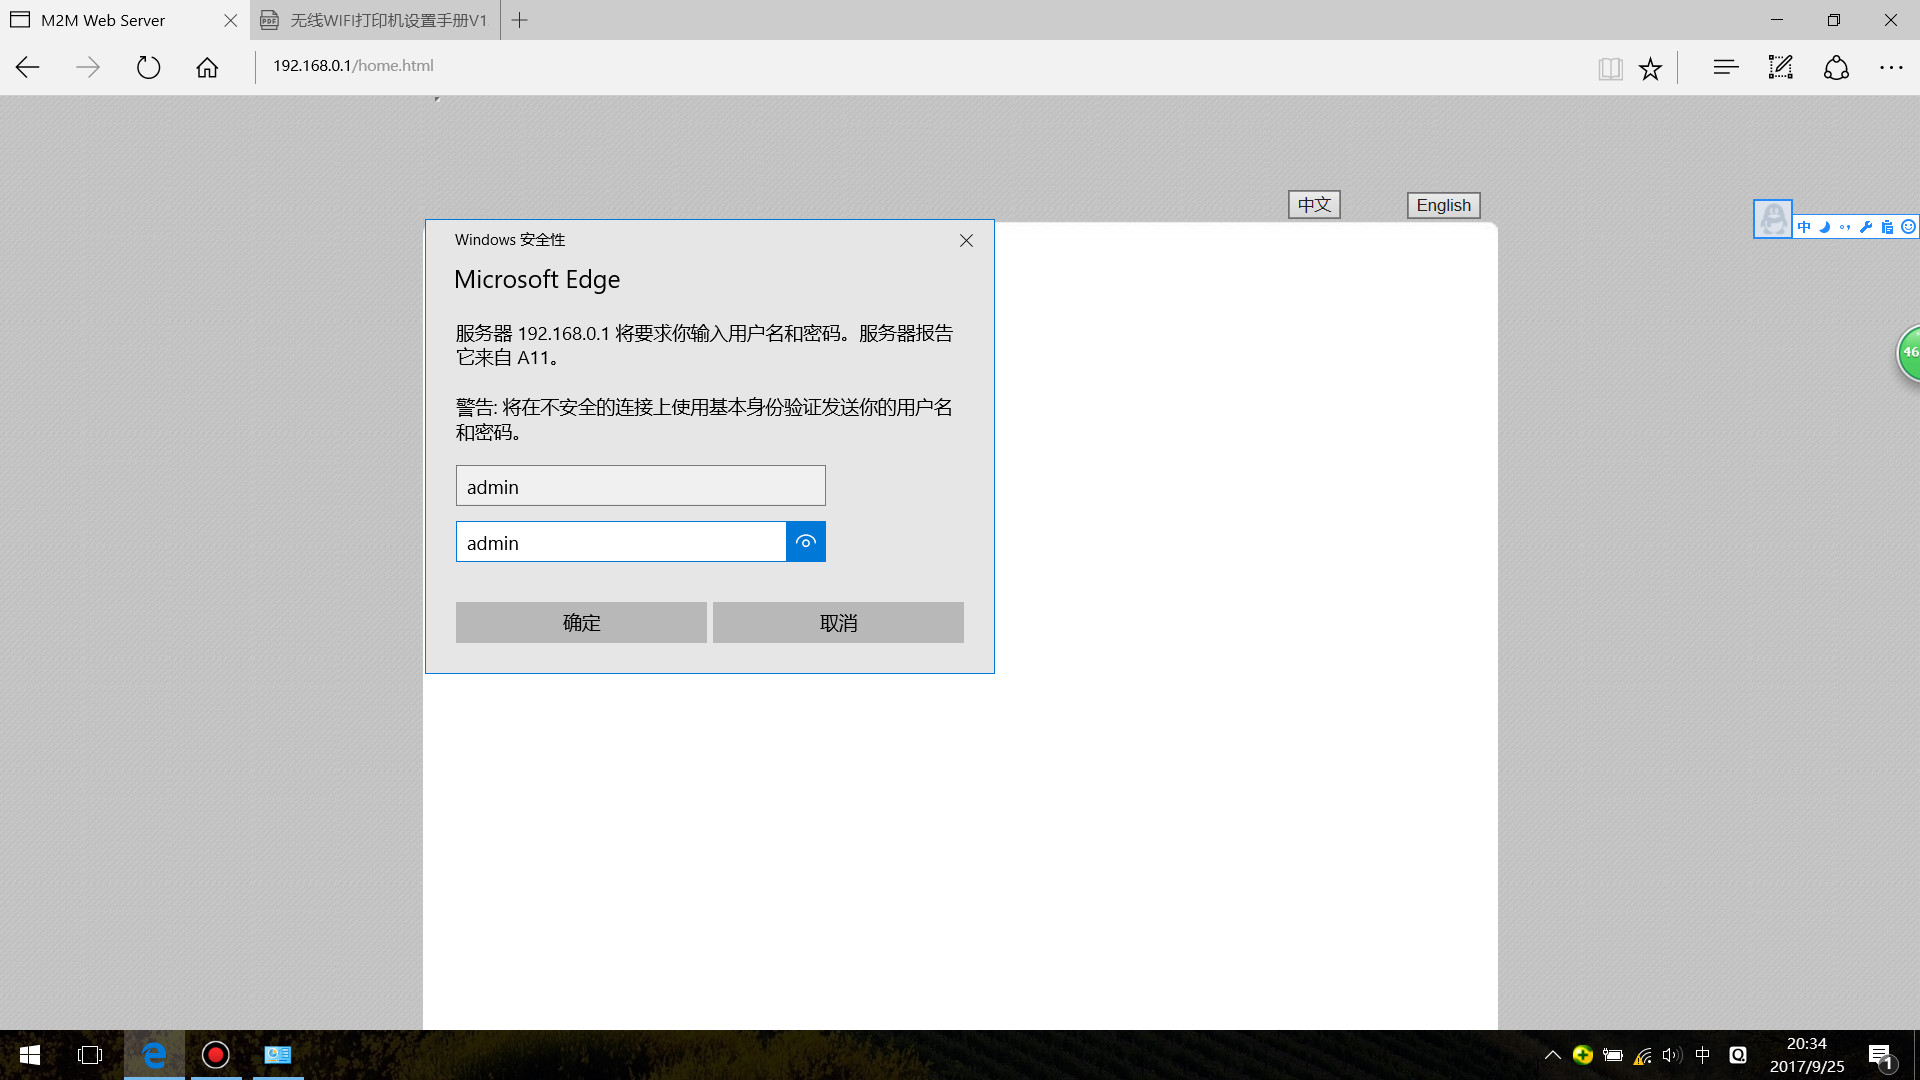1920x1080 pixels.
Task: Expand hidden system tray icons
Action: pyautogui.click(x=1552, y=1055)
